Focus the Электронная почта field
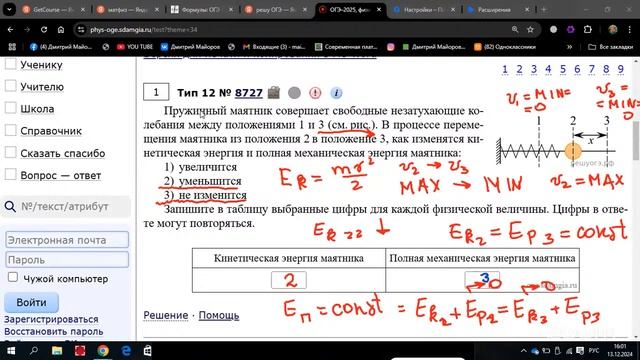Screen dimensions: 640x360 coord(67,240)
